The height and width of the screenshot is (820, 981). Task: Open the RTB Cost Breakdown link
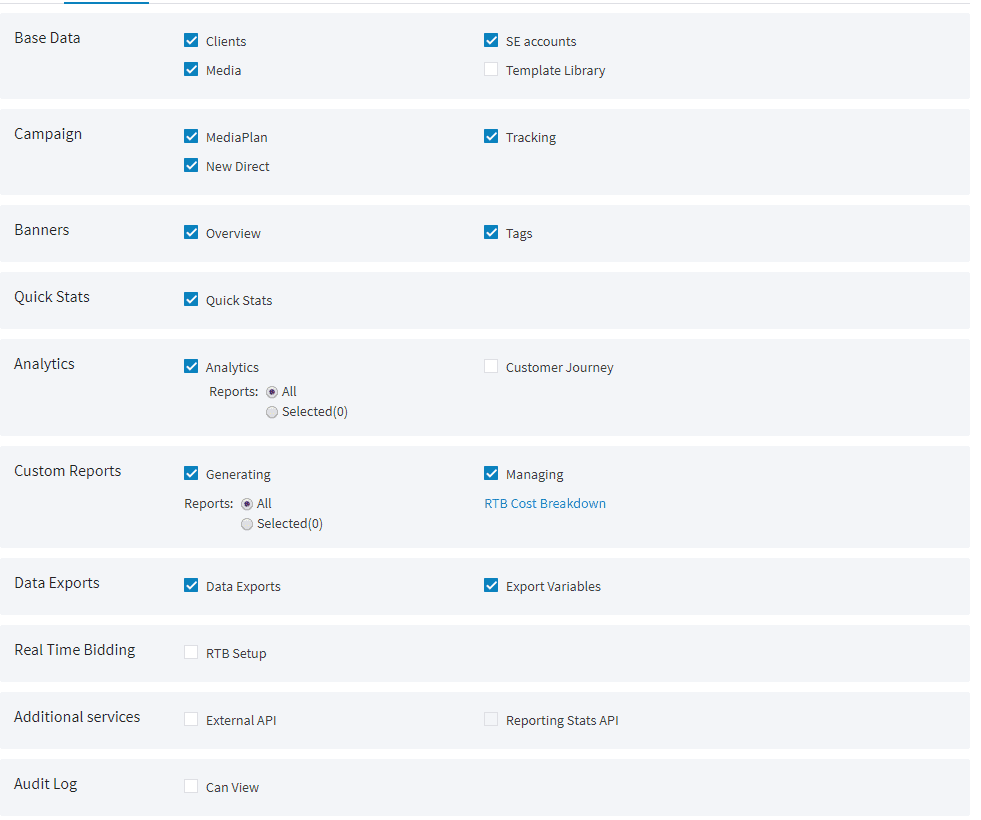[545, 504]
